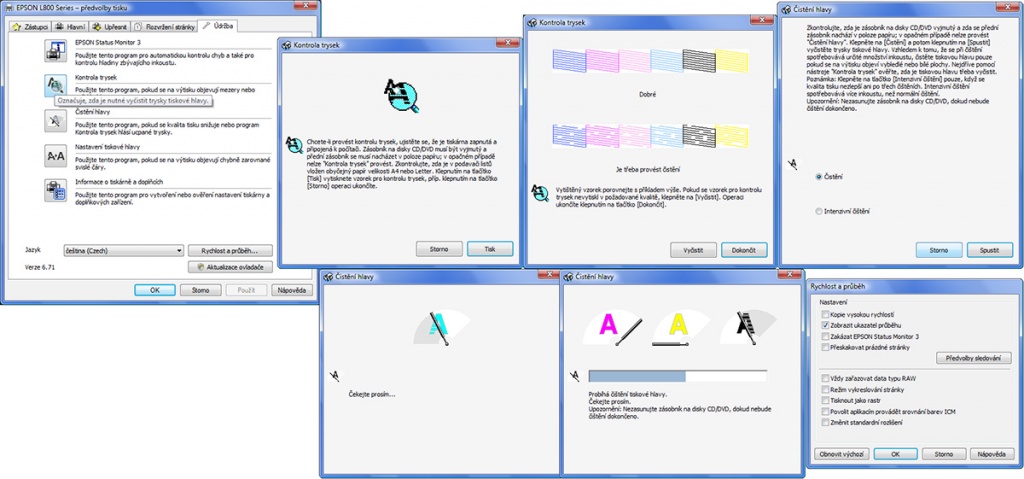Click wiper icon left of Čištění radio options
Screen dimensions: 1024x479
pyautogui.click(x=793, y=163)
